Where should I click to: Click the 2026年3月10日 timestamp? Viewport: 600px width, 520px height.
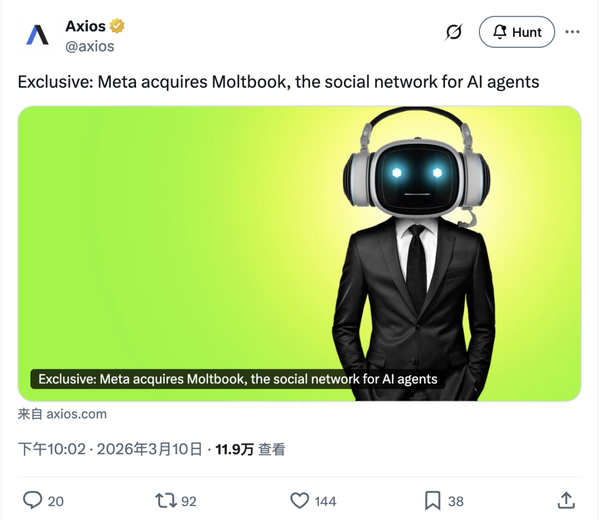tap(149, 449)
